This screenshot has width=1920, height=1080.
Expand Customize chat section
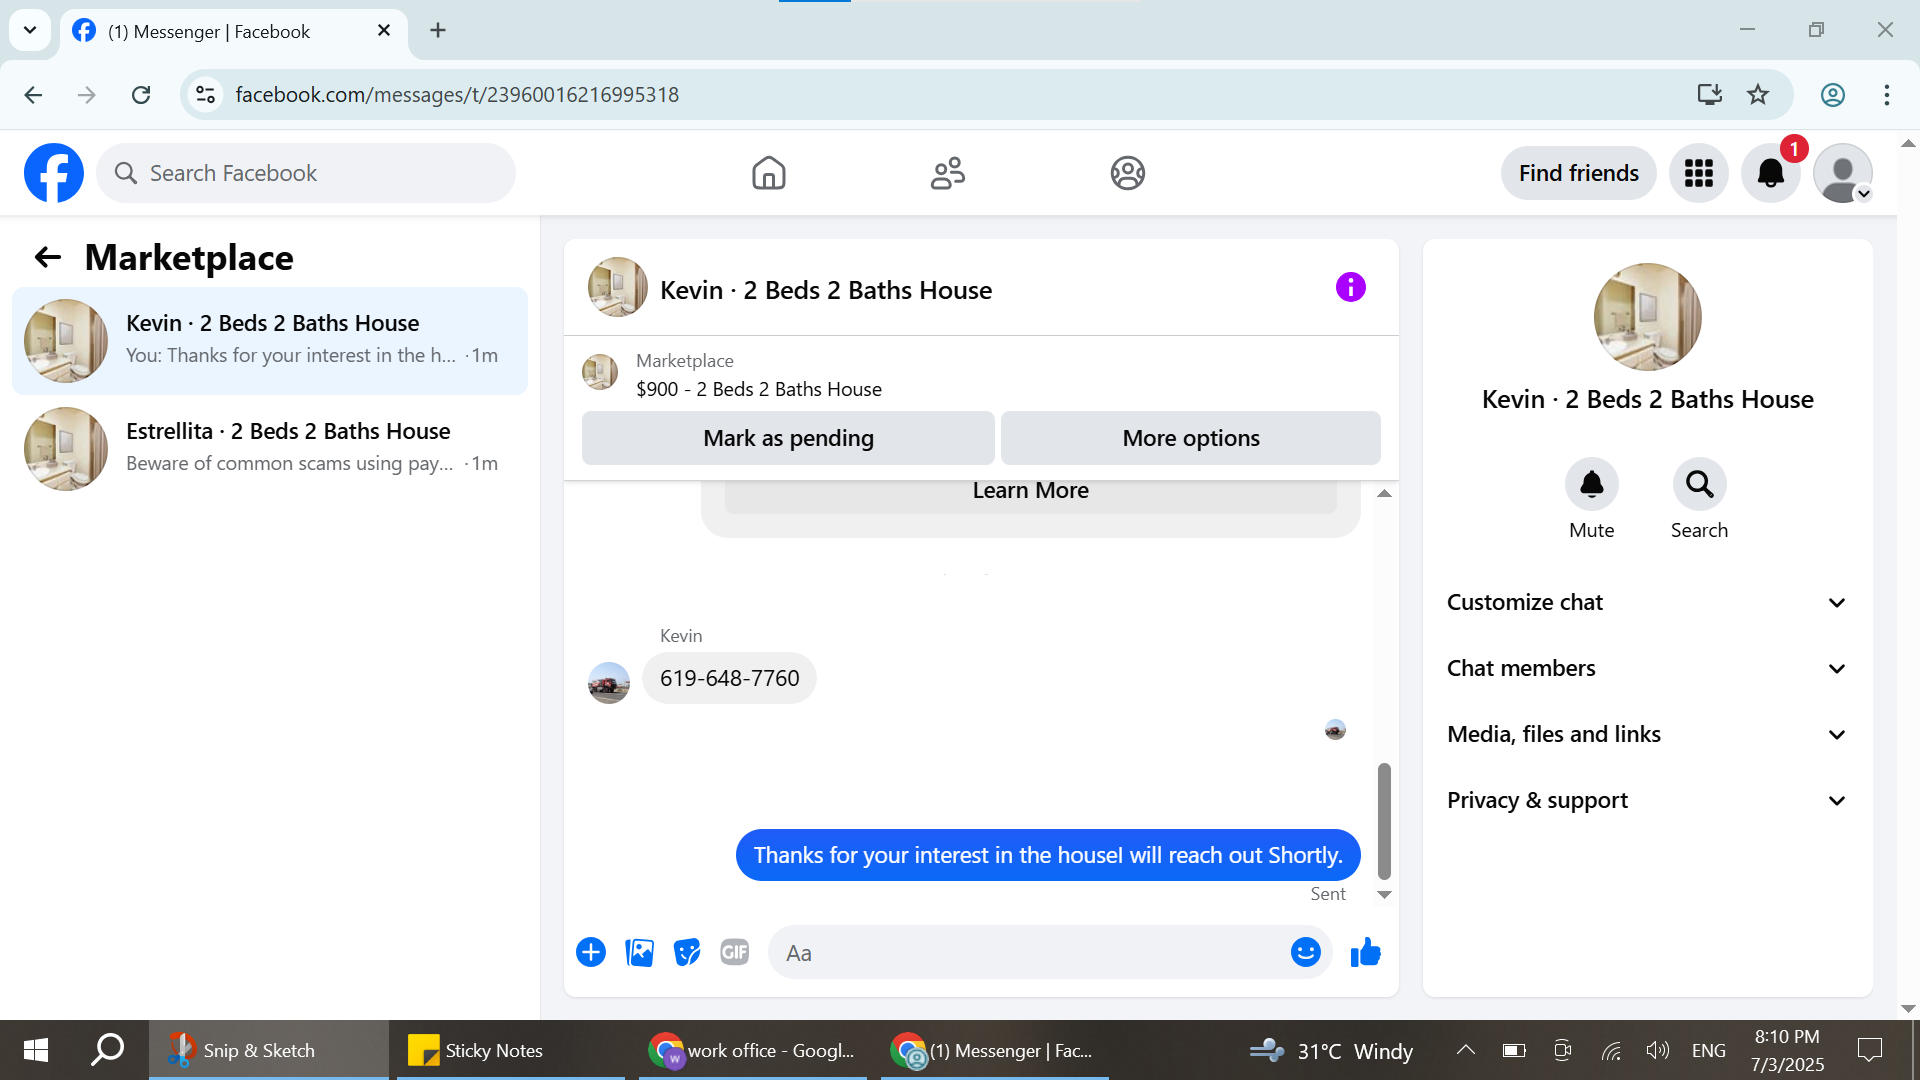click(x=1646, y=602)
